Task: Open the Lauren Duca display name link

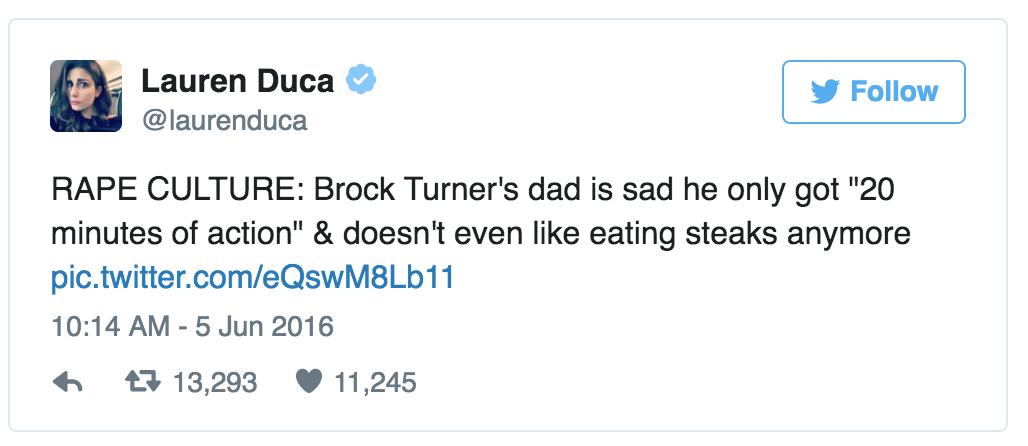Action: click(x=238, y=80)
